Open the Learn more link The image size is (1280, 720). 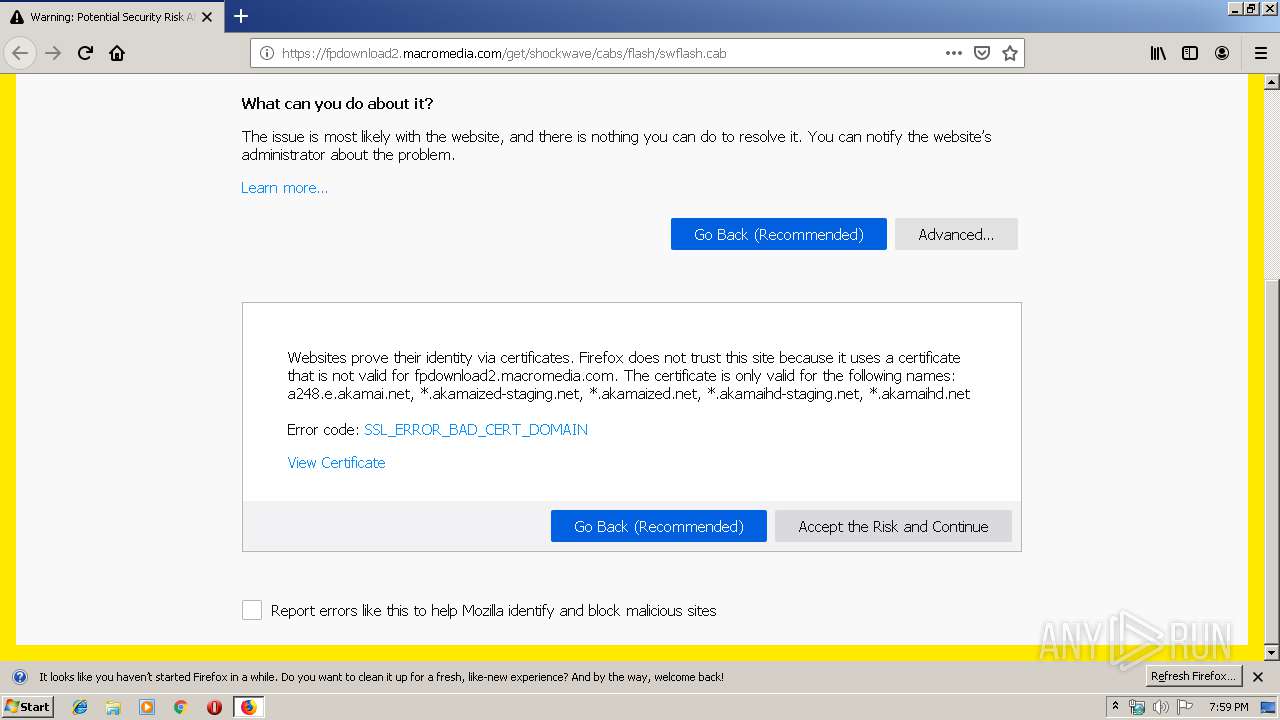tap(284, 188)
